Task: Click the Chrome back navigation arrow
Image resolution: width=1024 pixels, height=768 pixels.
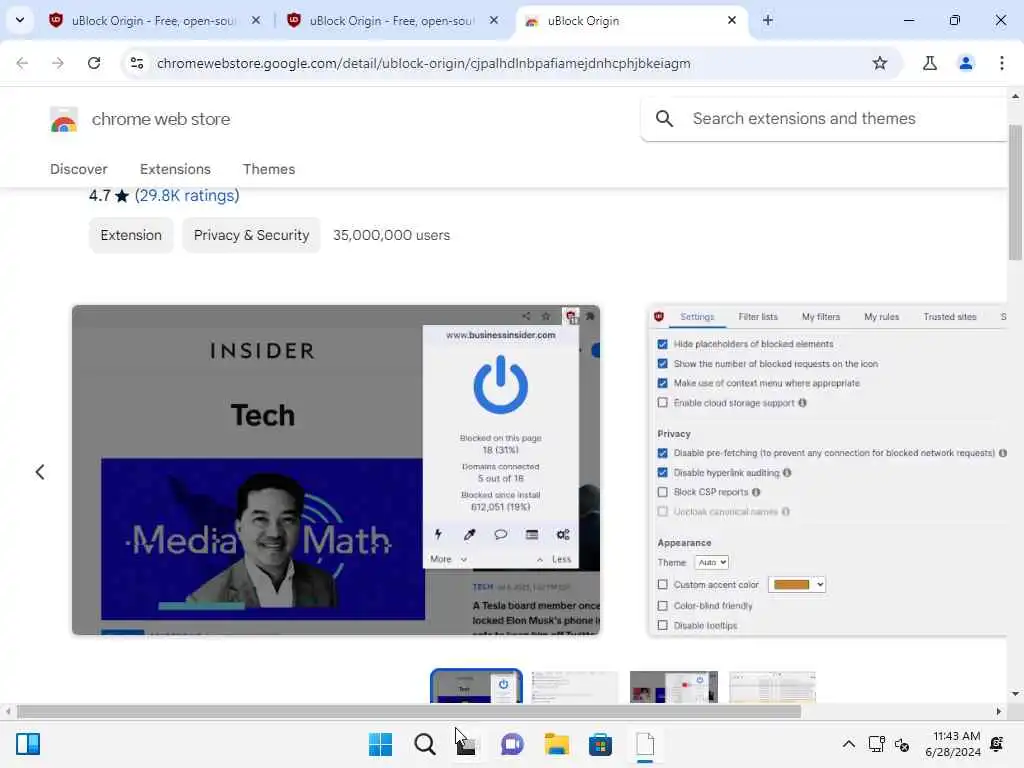Action: coord(22,63)
